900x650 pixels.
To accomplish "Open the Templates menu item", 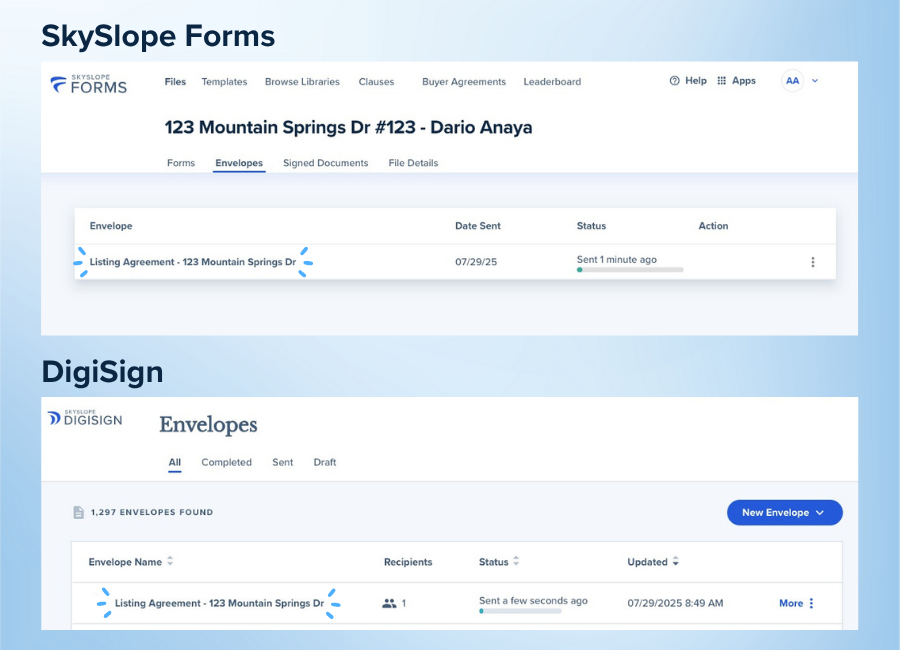I will point(224,82).
